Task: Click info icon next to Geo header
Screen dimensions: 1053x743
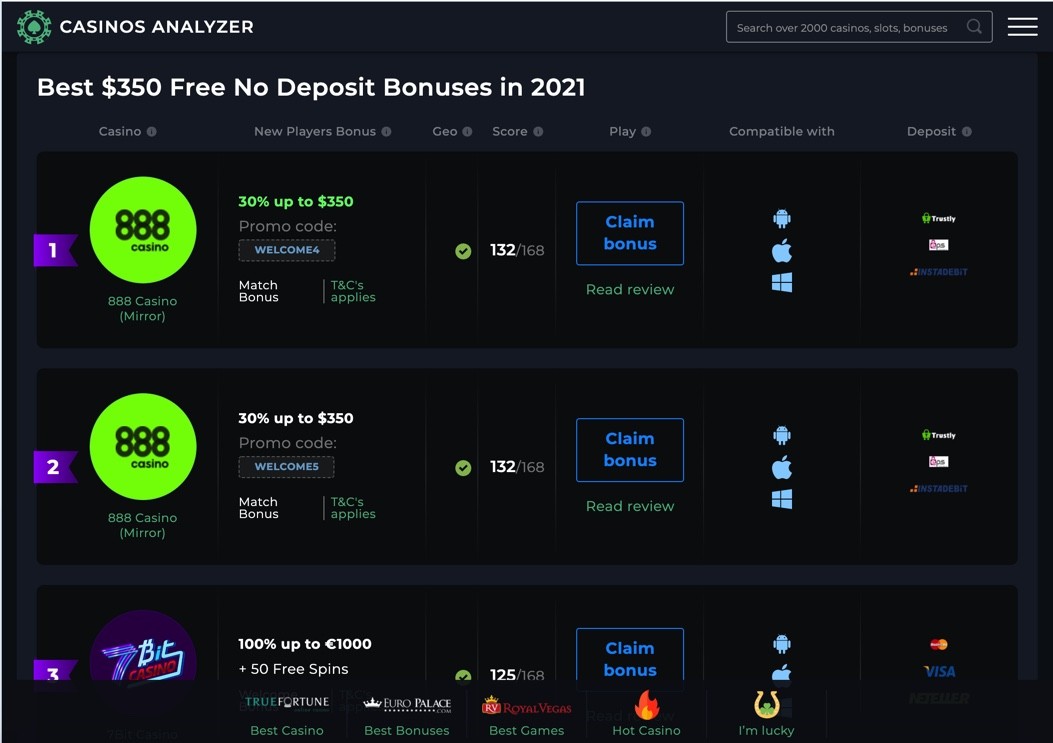Action: pyautogui.click(x=467, y=132)
